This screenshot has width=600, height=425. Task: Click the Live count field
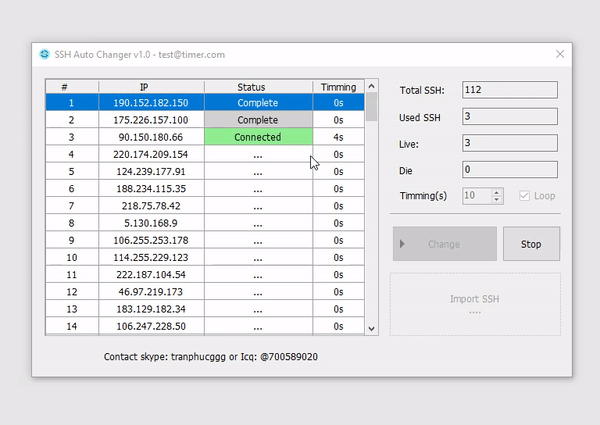point(510,143)
